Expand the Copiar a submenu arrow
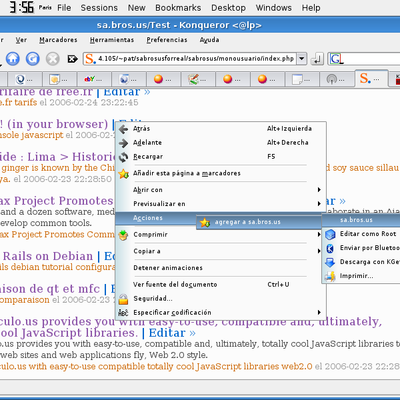Viewport: 400px width, 400px height. pos(319,251)
